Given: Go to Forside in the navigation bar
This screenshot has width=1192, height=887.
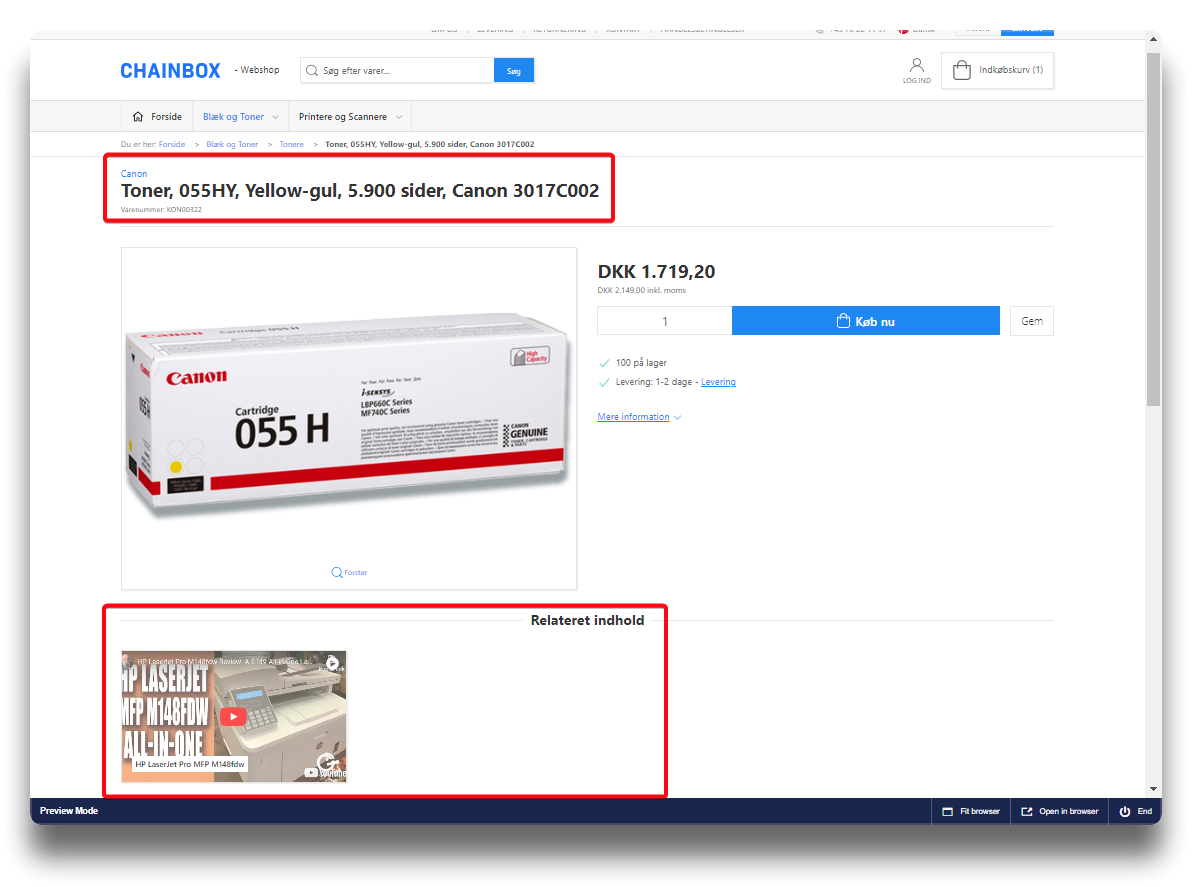Looking at the screenshot, I should point(157,116).
